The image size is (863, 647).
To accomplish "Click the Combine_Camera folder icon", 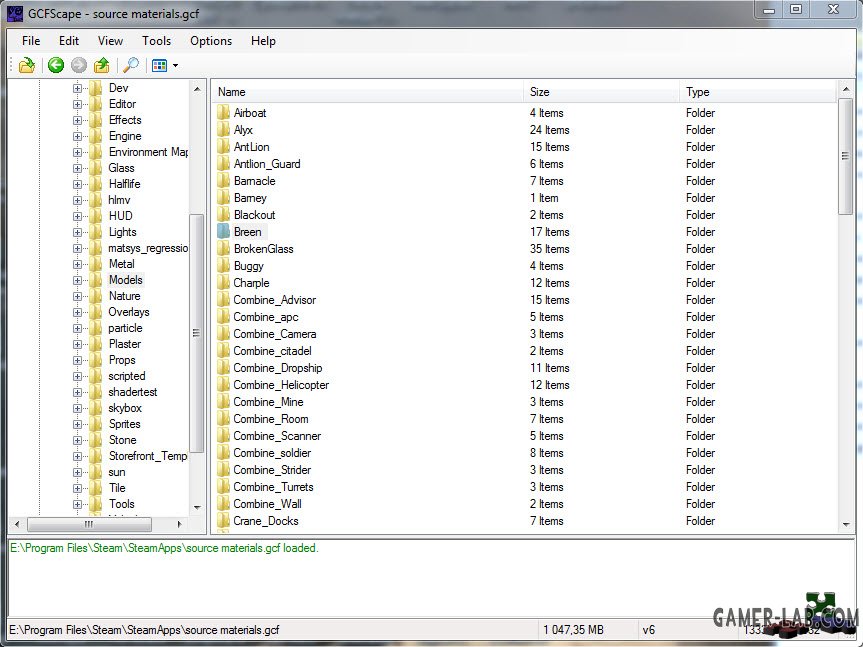I will [223, 334].
